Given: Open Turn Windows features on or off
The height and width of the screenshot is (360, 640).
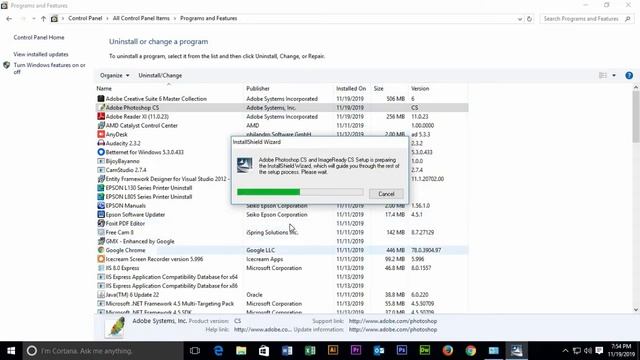Looking at the screenshot, I should 49,68.
